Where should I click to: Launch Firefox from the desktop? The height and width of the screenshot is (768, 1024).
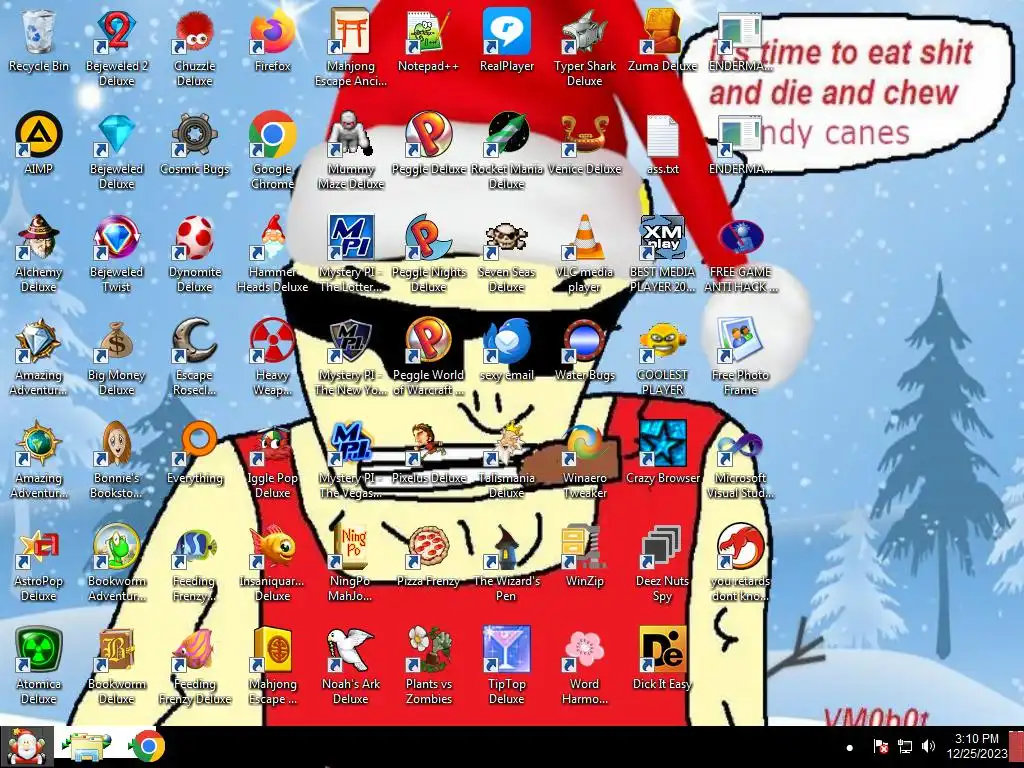(272, 33)
